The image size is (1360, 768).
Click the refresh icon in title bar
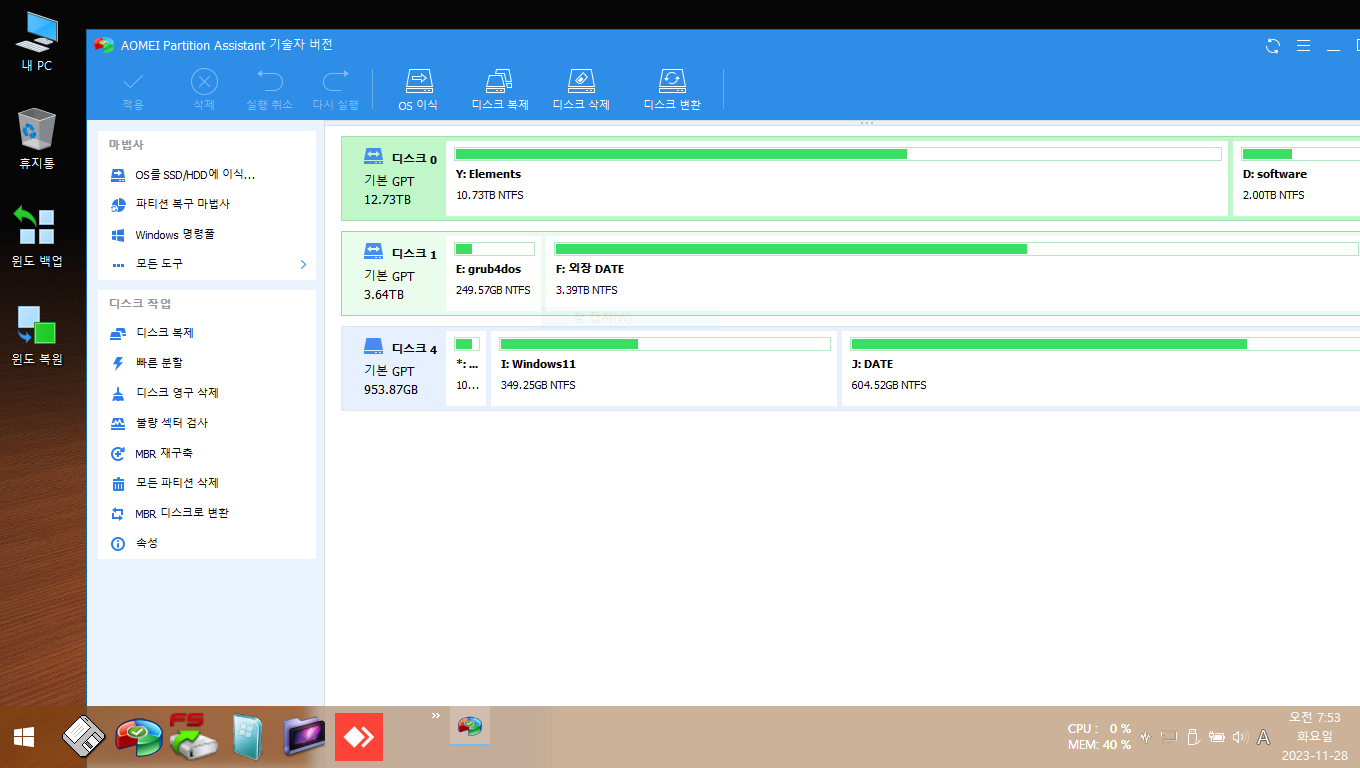[1273, 46]
